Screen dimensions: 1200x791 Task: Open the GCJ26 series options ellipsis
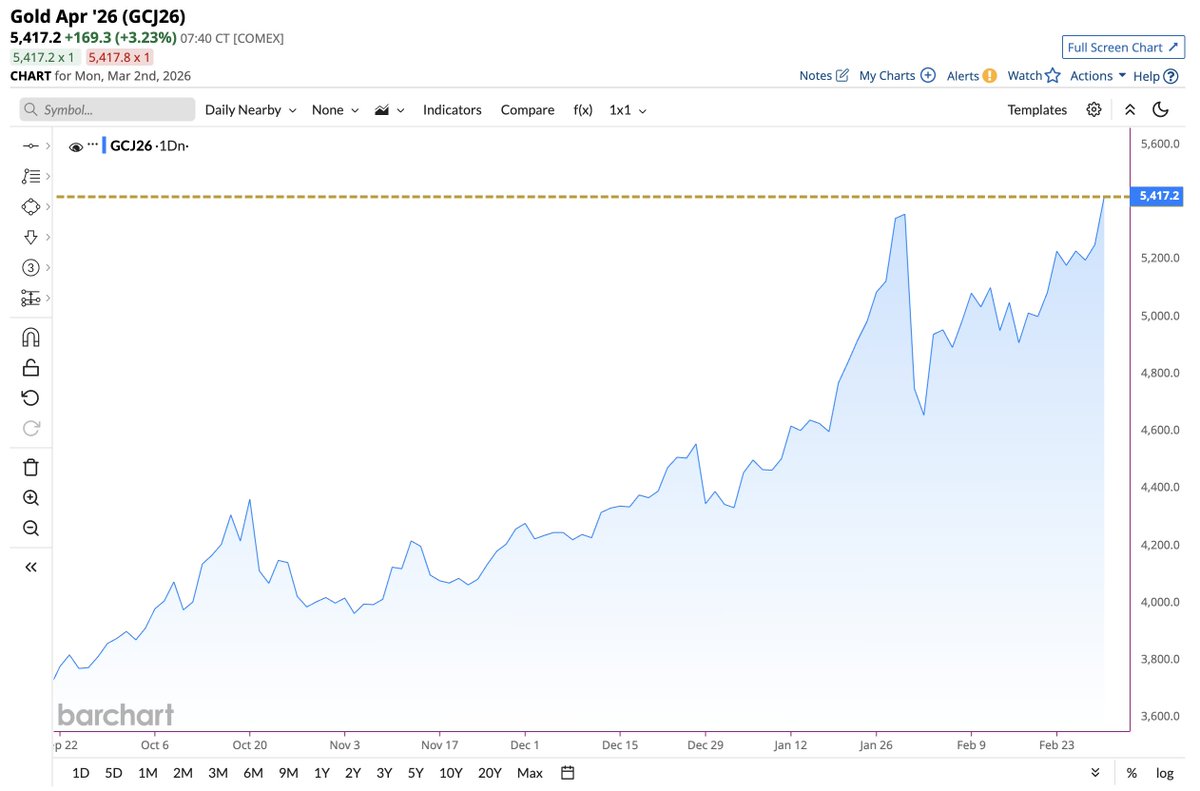click(x=93, y=145)
